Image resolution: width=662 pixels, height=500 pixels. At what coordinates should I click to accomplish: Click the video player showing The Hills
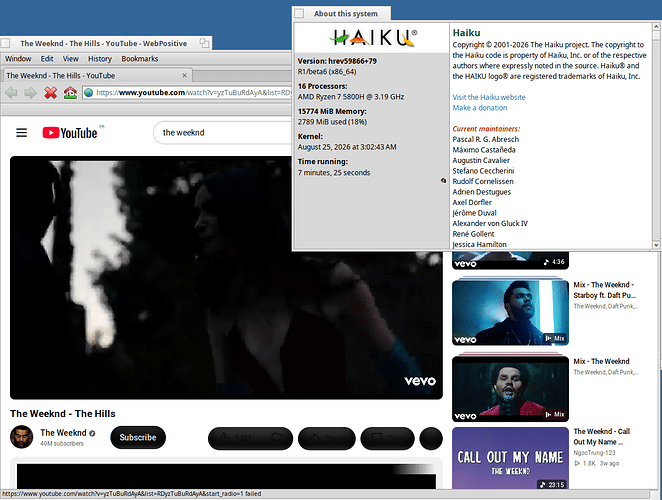226,277
